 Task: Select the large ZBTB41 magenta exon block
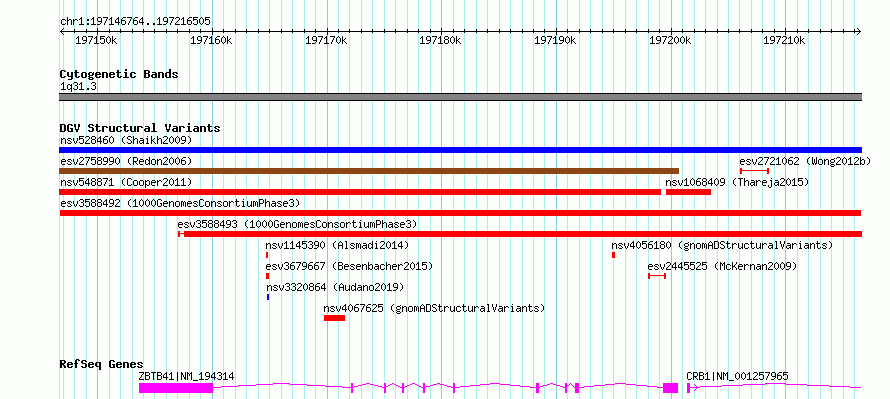[x=176, y=388]
